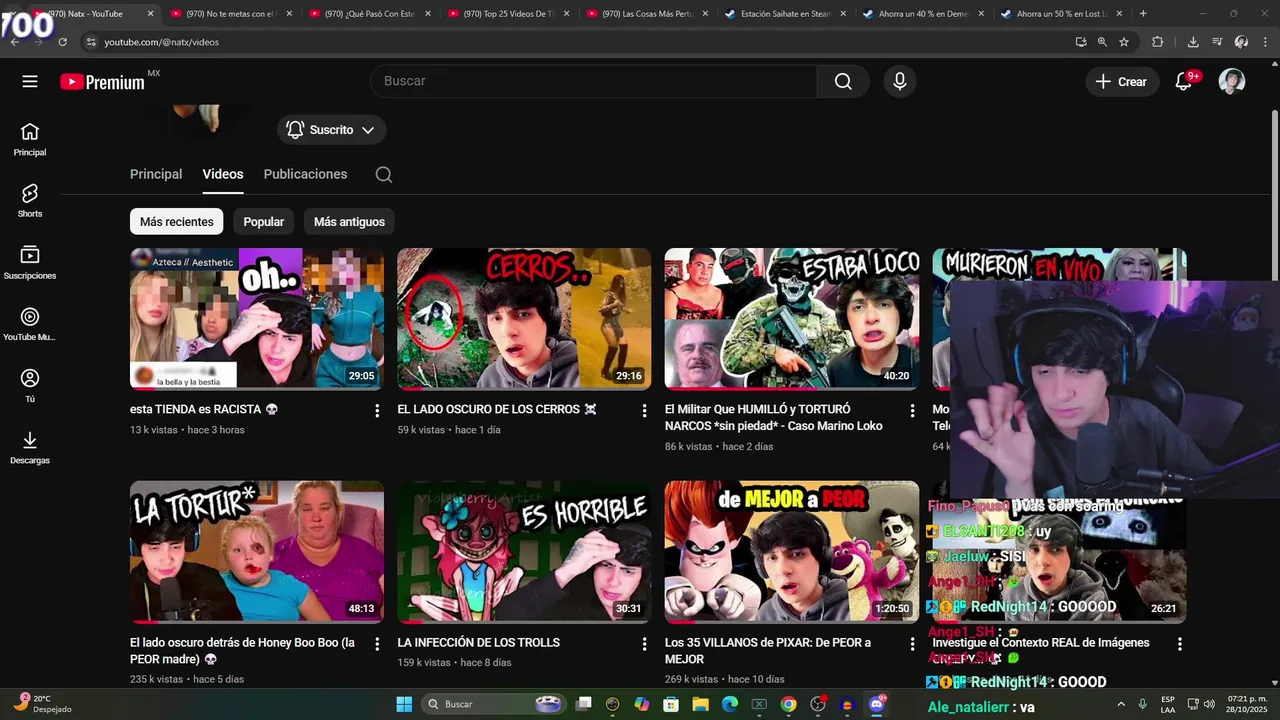This screenshot has height=720, width=1280.
Task: Filter videos by Popular
Action: [264, 222]
